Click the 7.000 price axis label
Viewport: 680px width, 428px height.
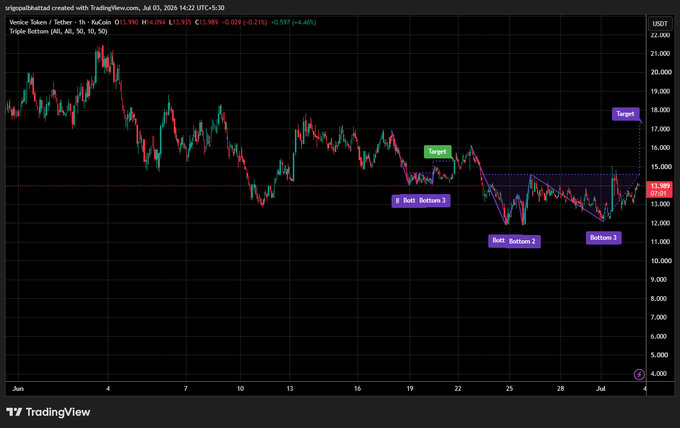pos(659,317)
